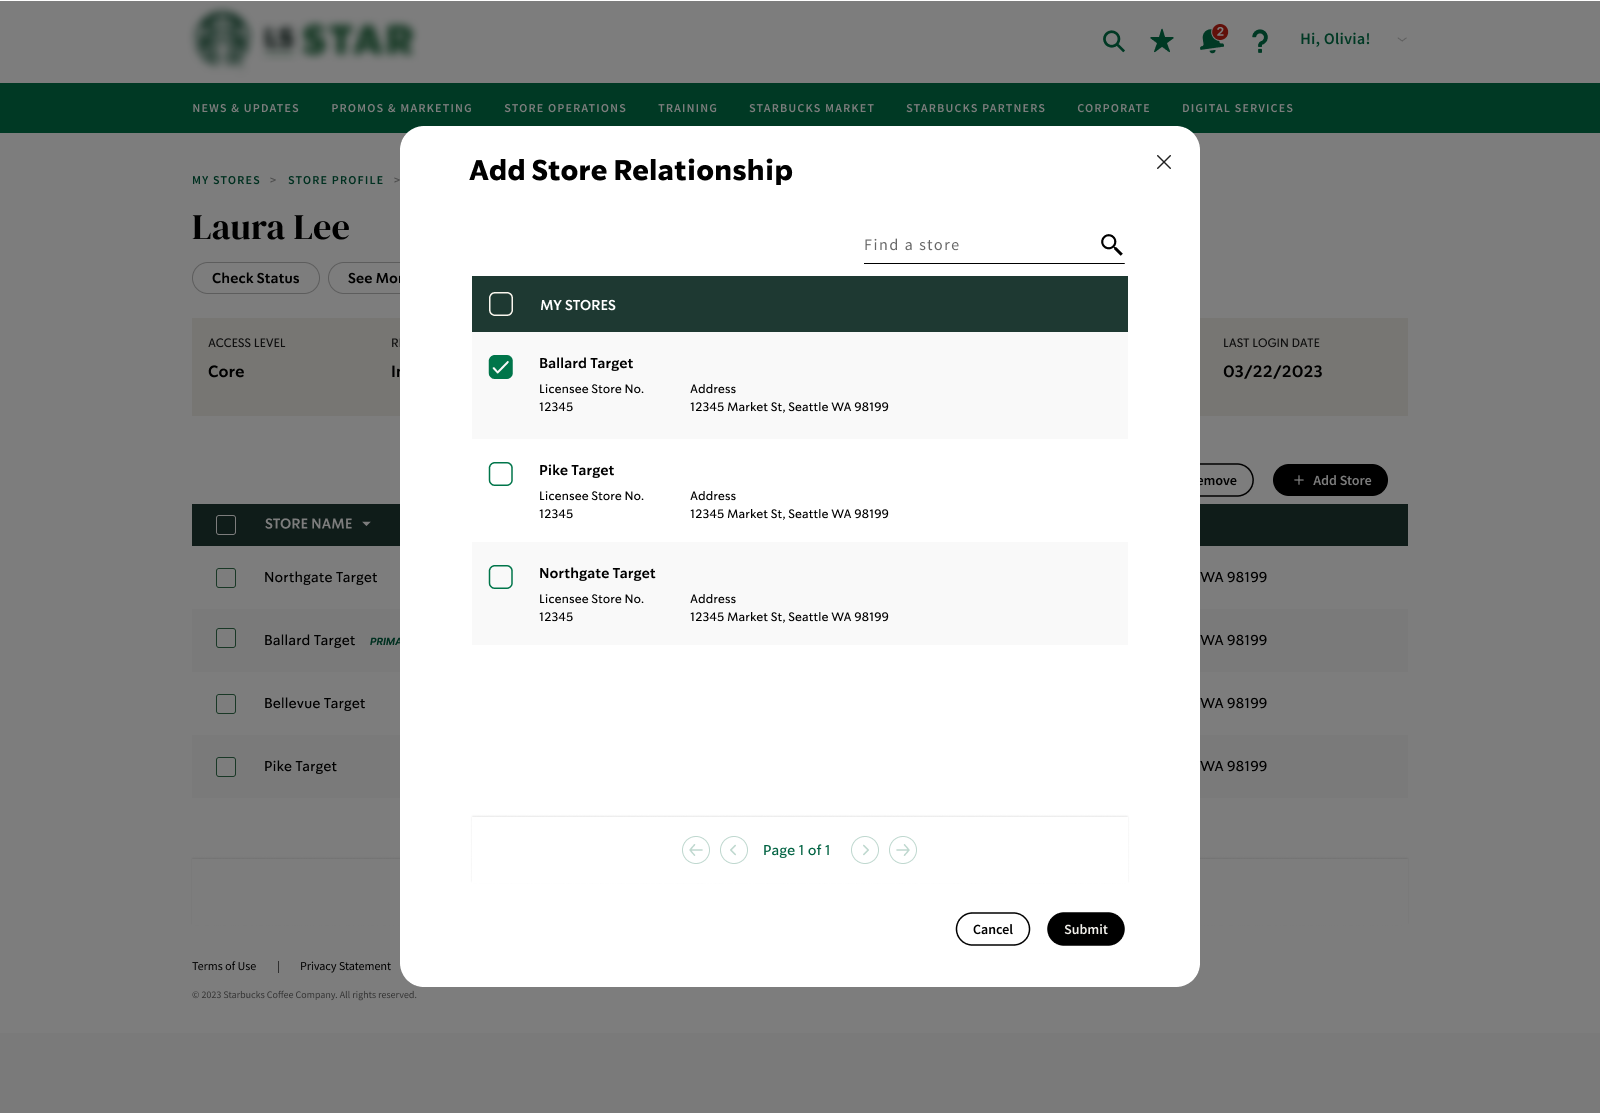This screenshot has height=1113, width=1600.
Task: Follow the MY STORES breadcrumb link
Action: pos(226,180)
